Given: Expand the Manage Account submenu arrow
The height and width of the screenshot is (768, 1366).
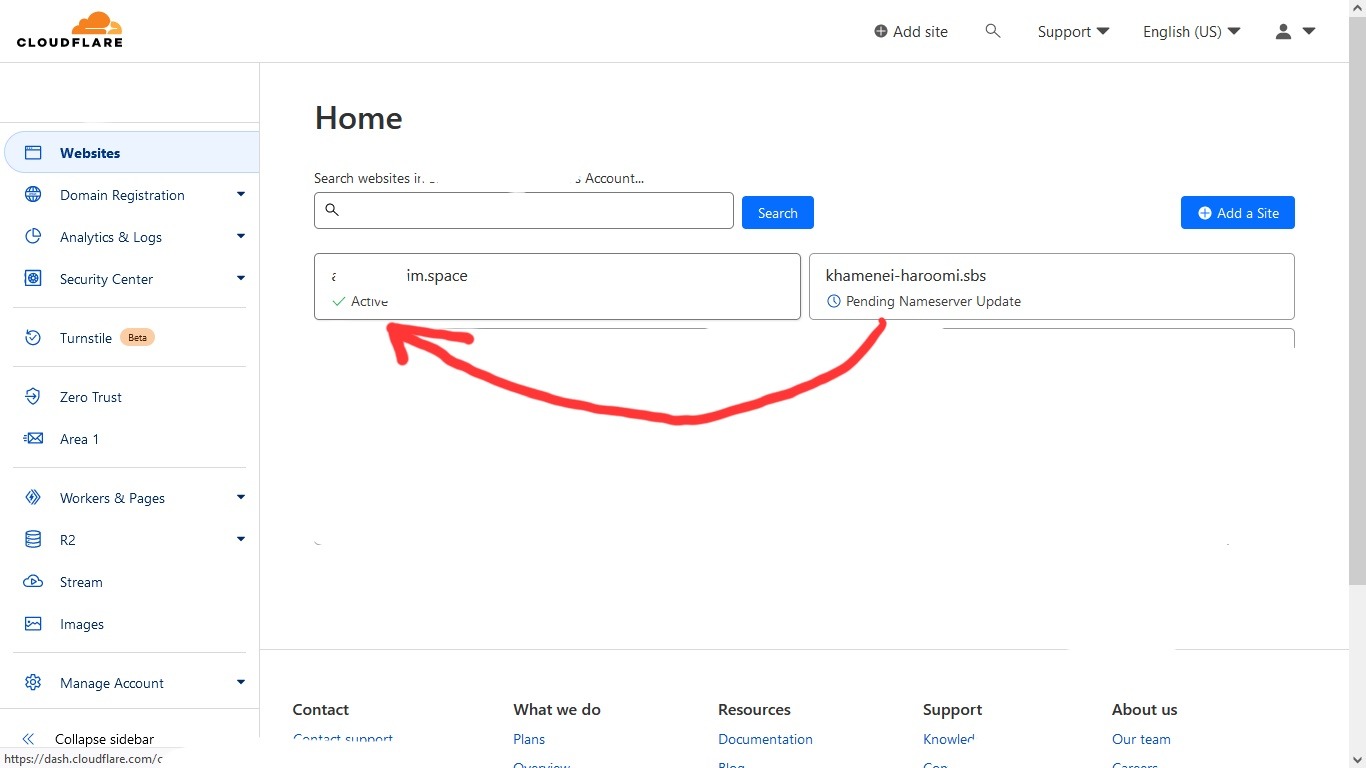Looking at the screenshot, I should [x=241, y=683].
